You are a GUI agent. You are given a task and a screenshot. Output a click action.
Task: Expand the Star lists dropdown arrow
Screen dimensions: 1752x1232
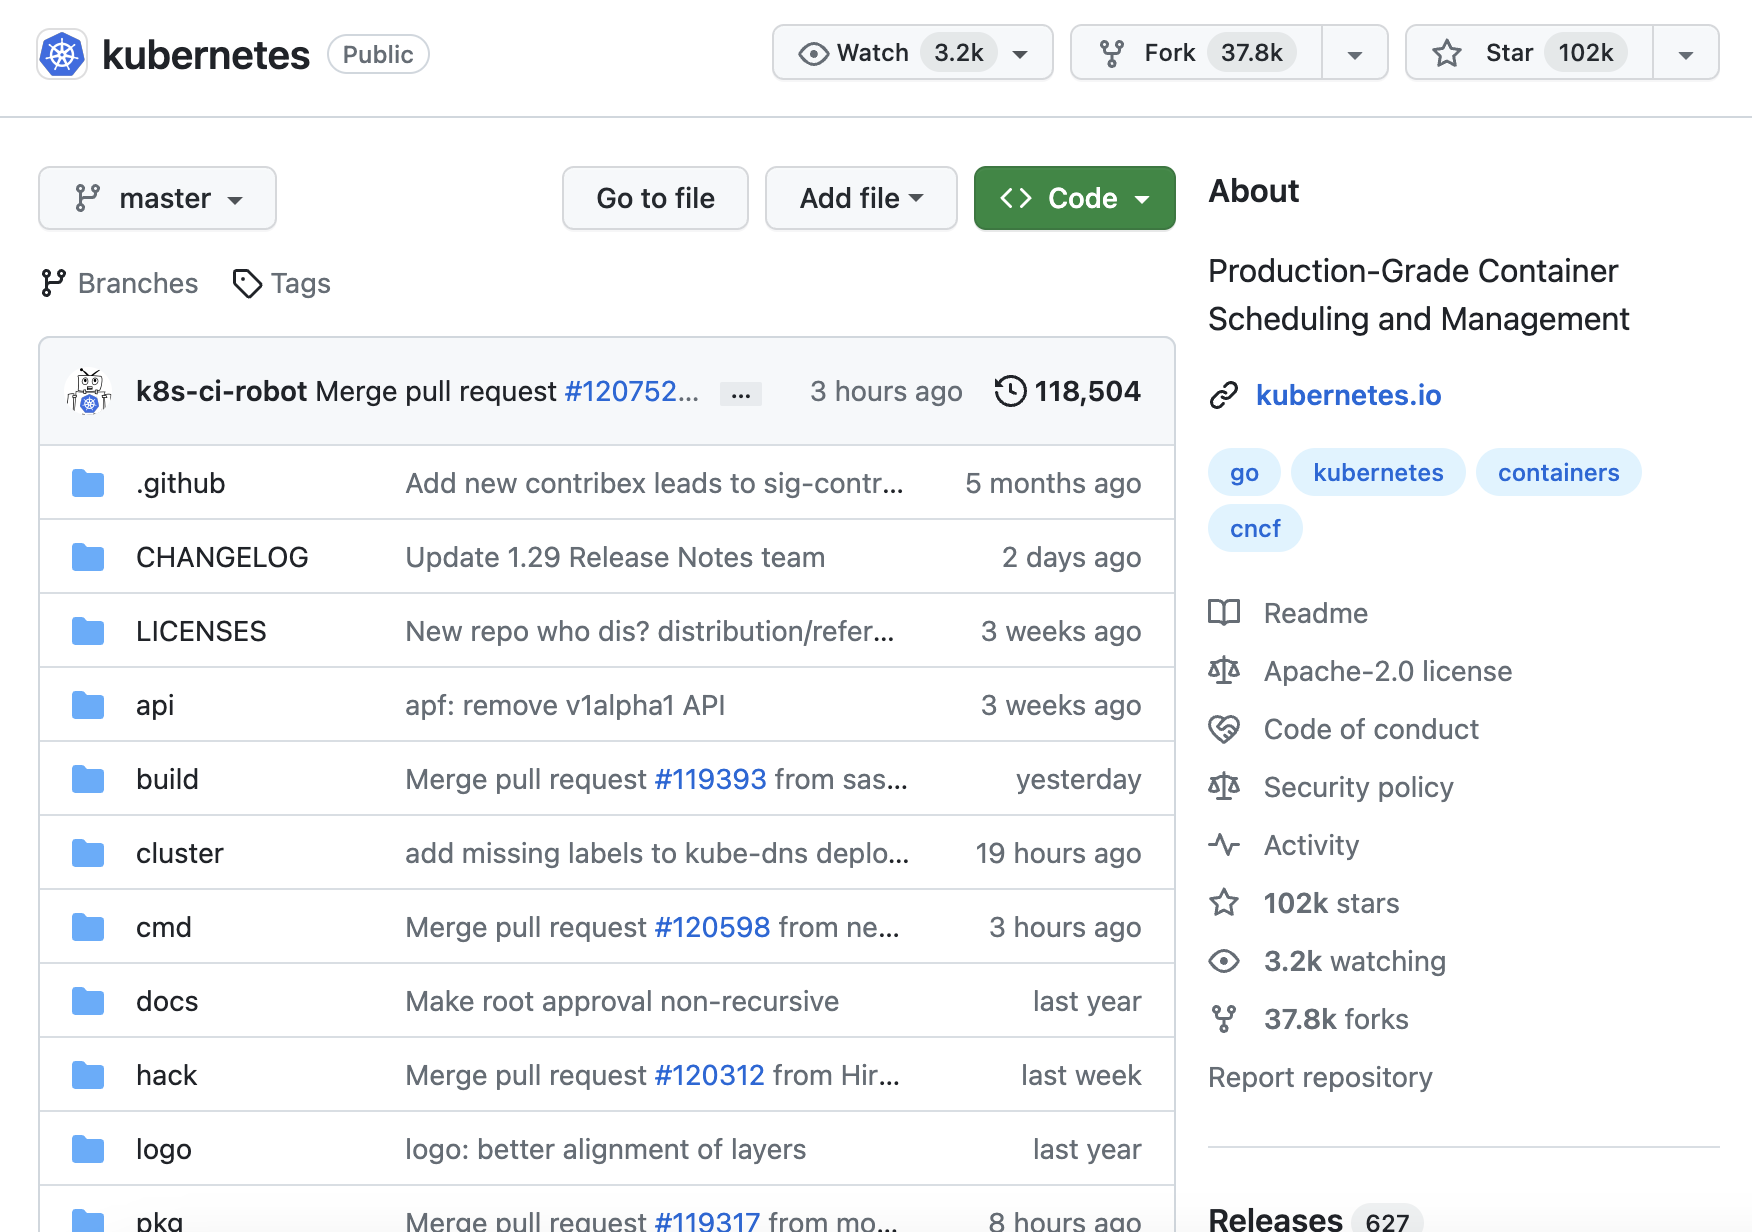coord(1686,53)
